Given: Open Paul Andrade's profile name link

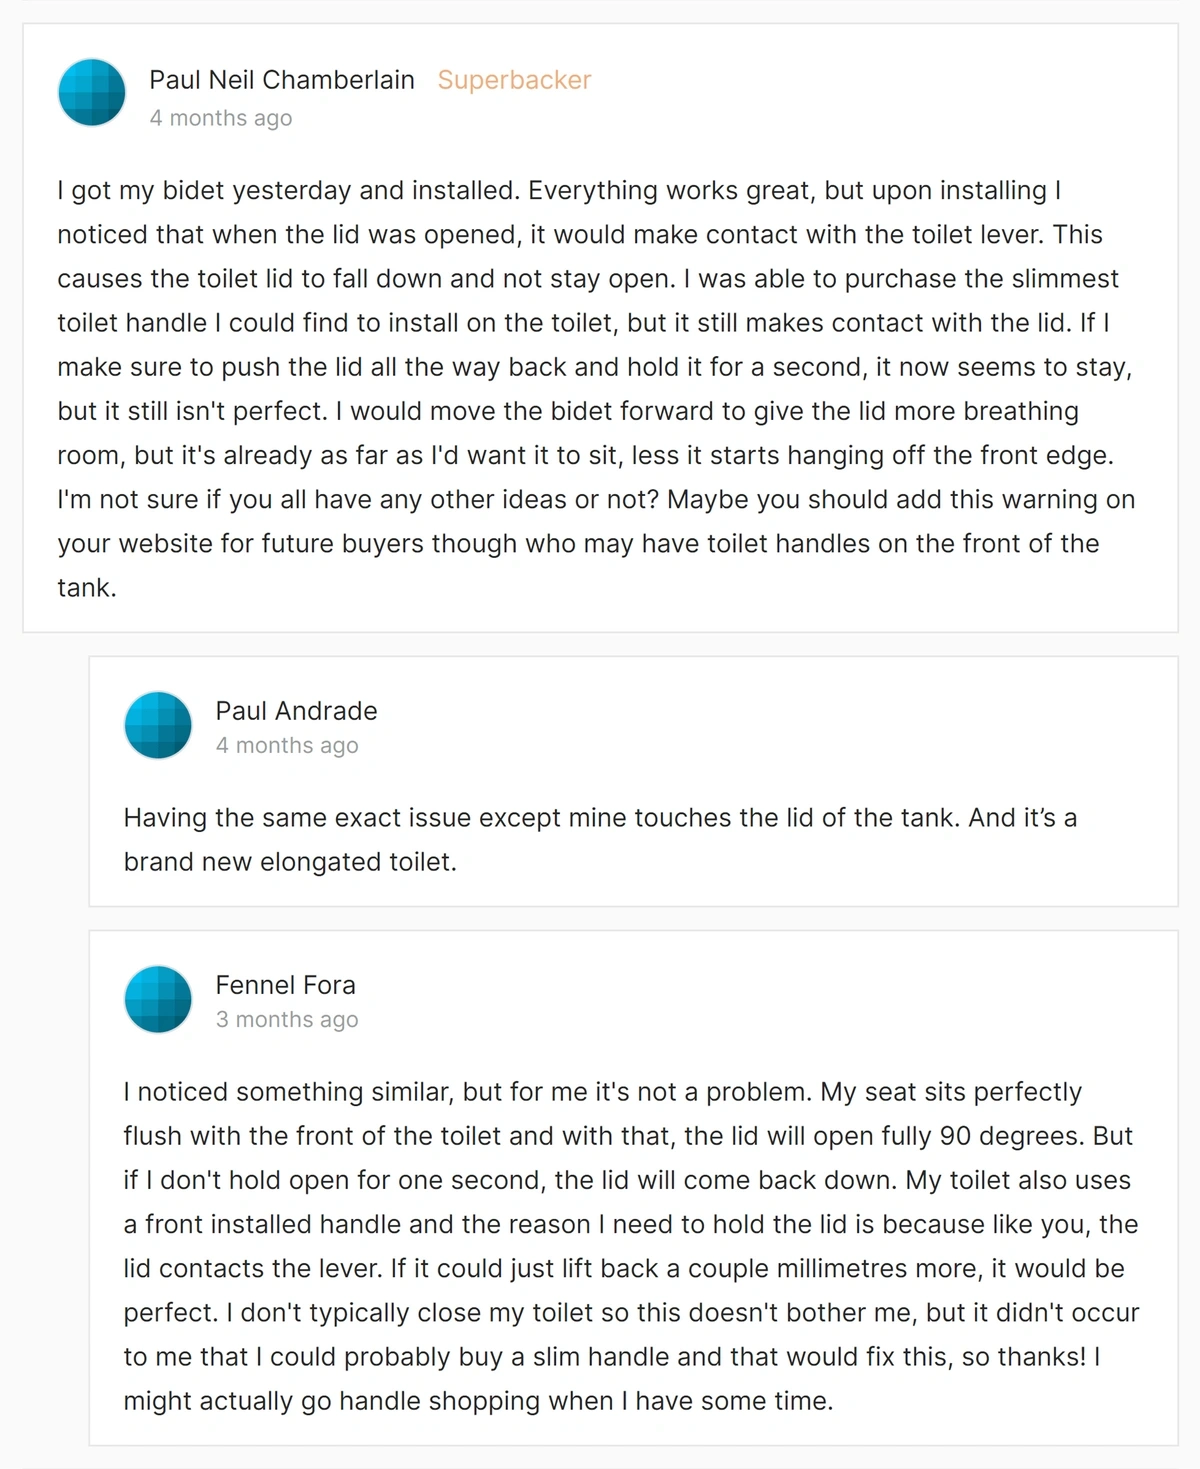Looking at the screenshot, I should click(297, 711).
